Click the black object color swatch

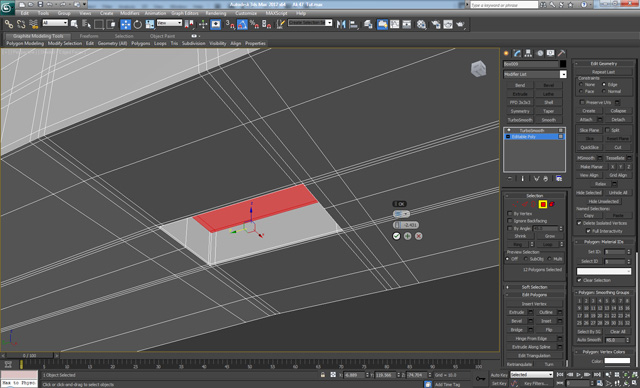[x=563, y=64]
